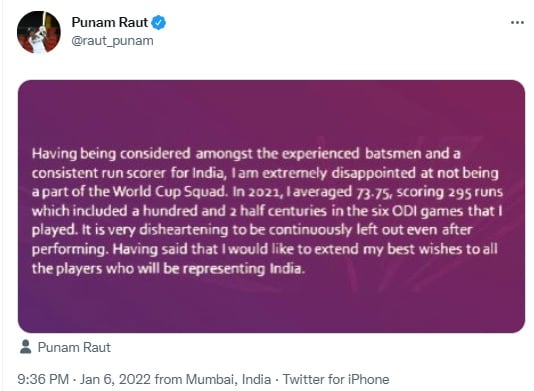Click the line 'extend my best wishes'
This screenshot has width=534, height=391.
click(265, 250)
